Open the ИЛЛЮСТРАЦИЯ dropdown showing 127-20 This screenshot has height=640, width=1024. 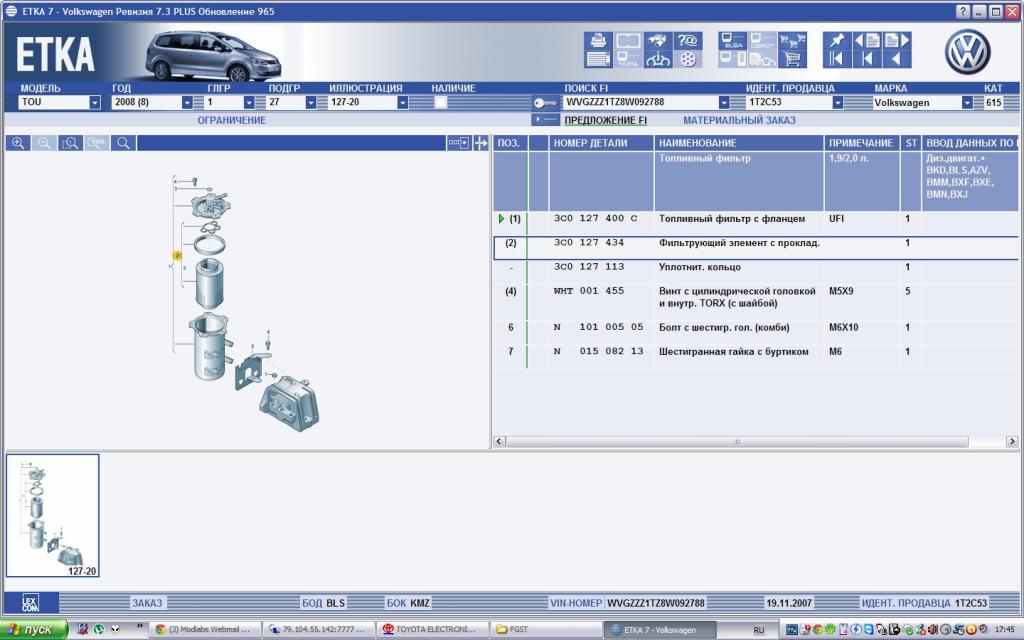click(x=403, y=103)
